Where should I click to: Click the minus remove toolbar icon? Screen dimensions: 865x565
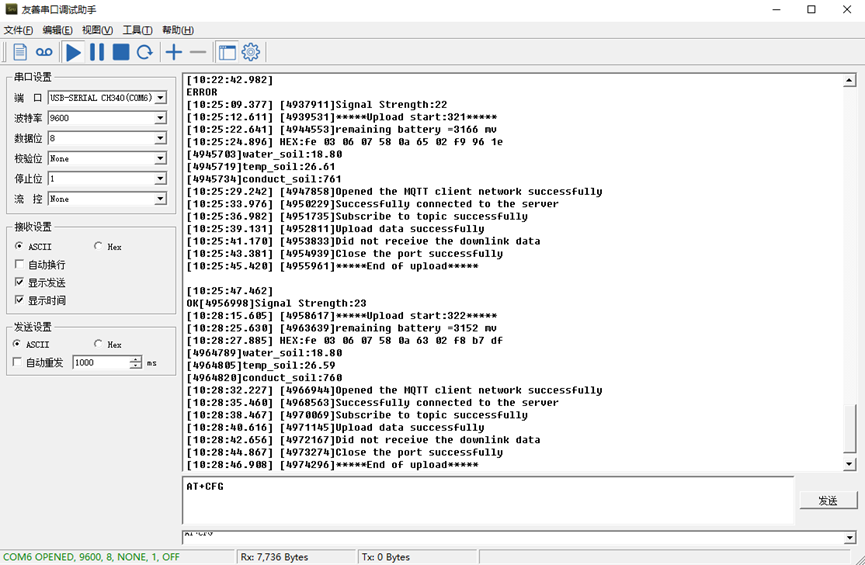197,52
